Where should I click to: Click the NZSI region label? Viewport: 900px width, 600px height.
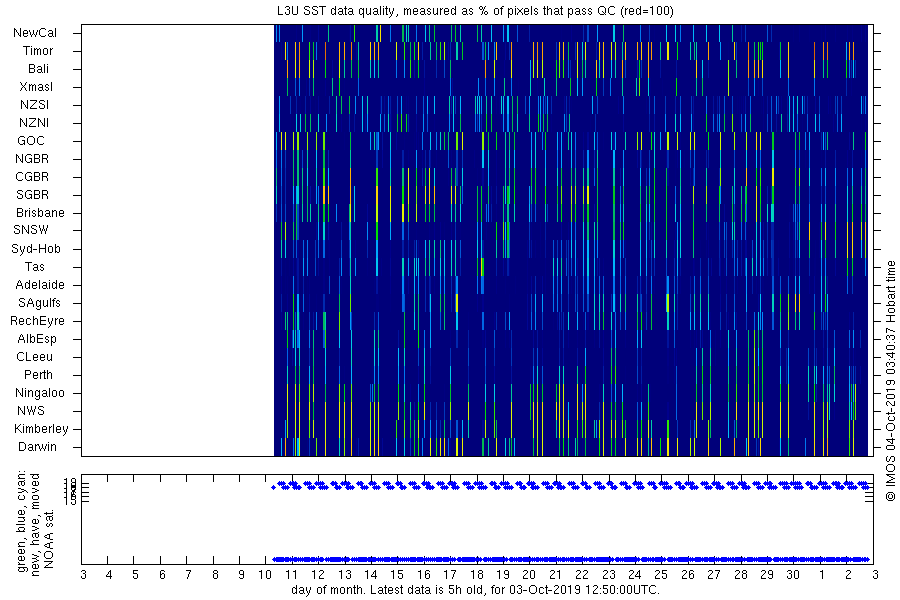point(34,105)
